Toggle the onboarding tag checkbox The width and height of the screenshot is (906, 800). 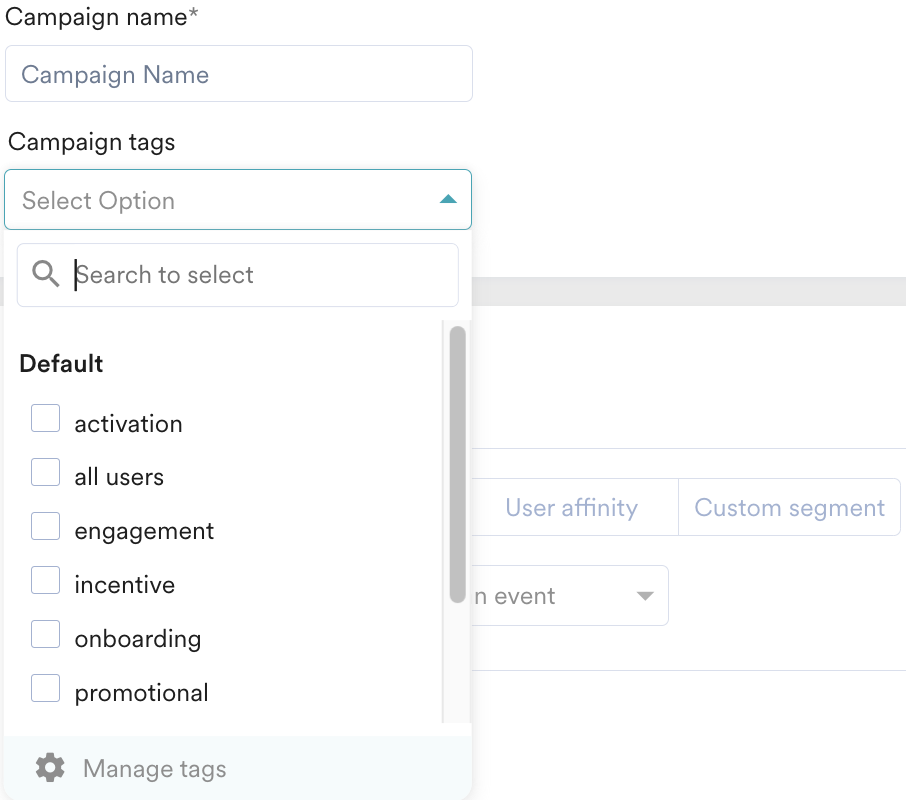46,634
